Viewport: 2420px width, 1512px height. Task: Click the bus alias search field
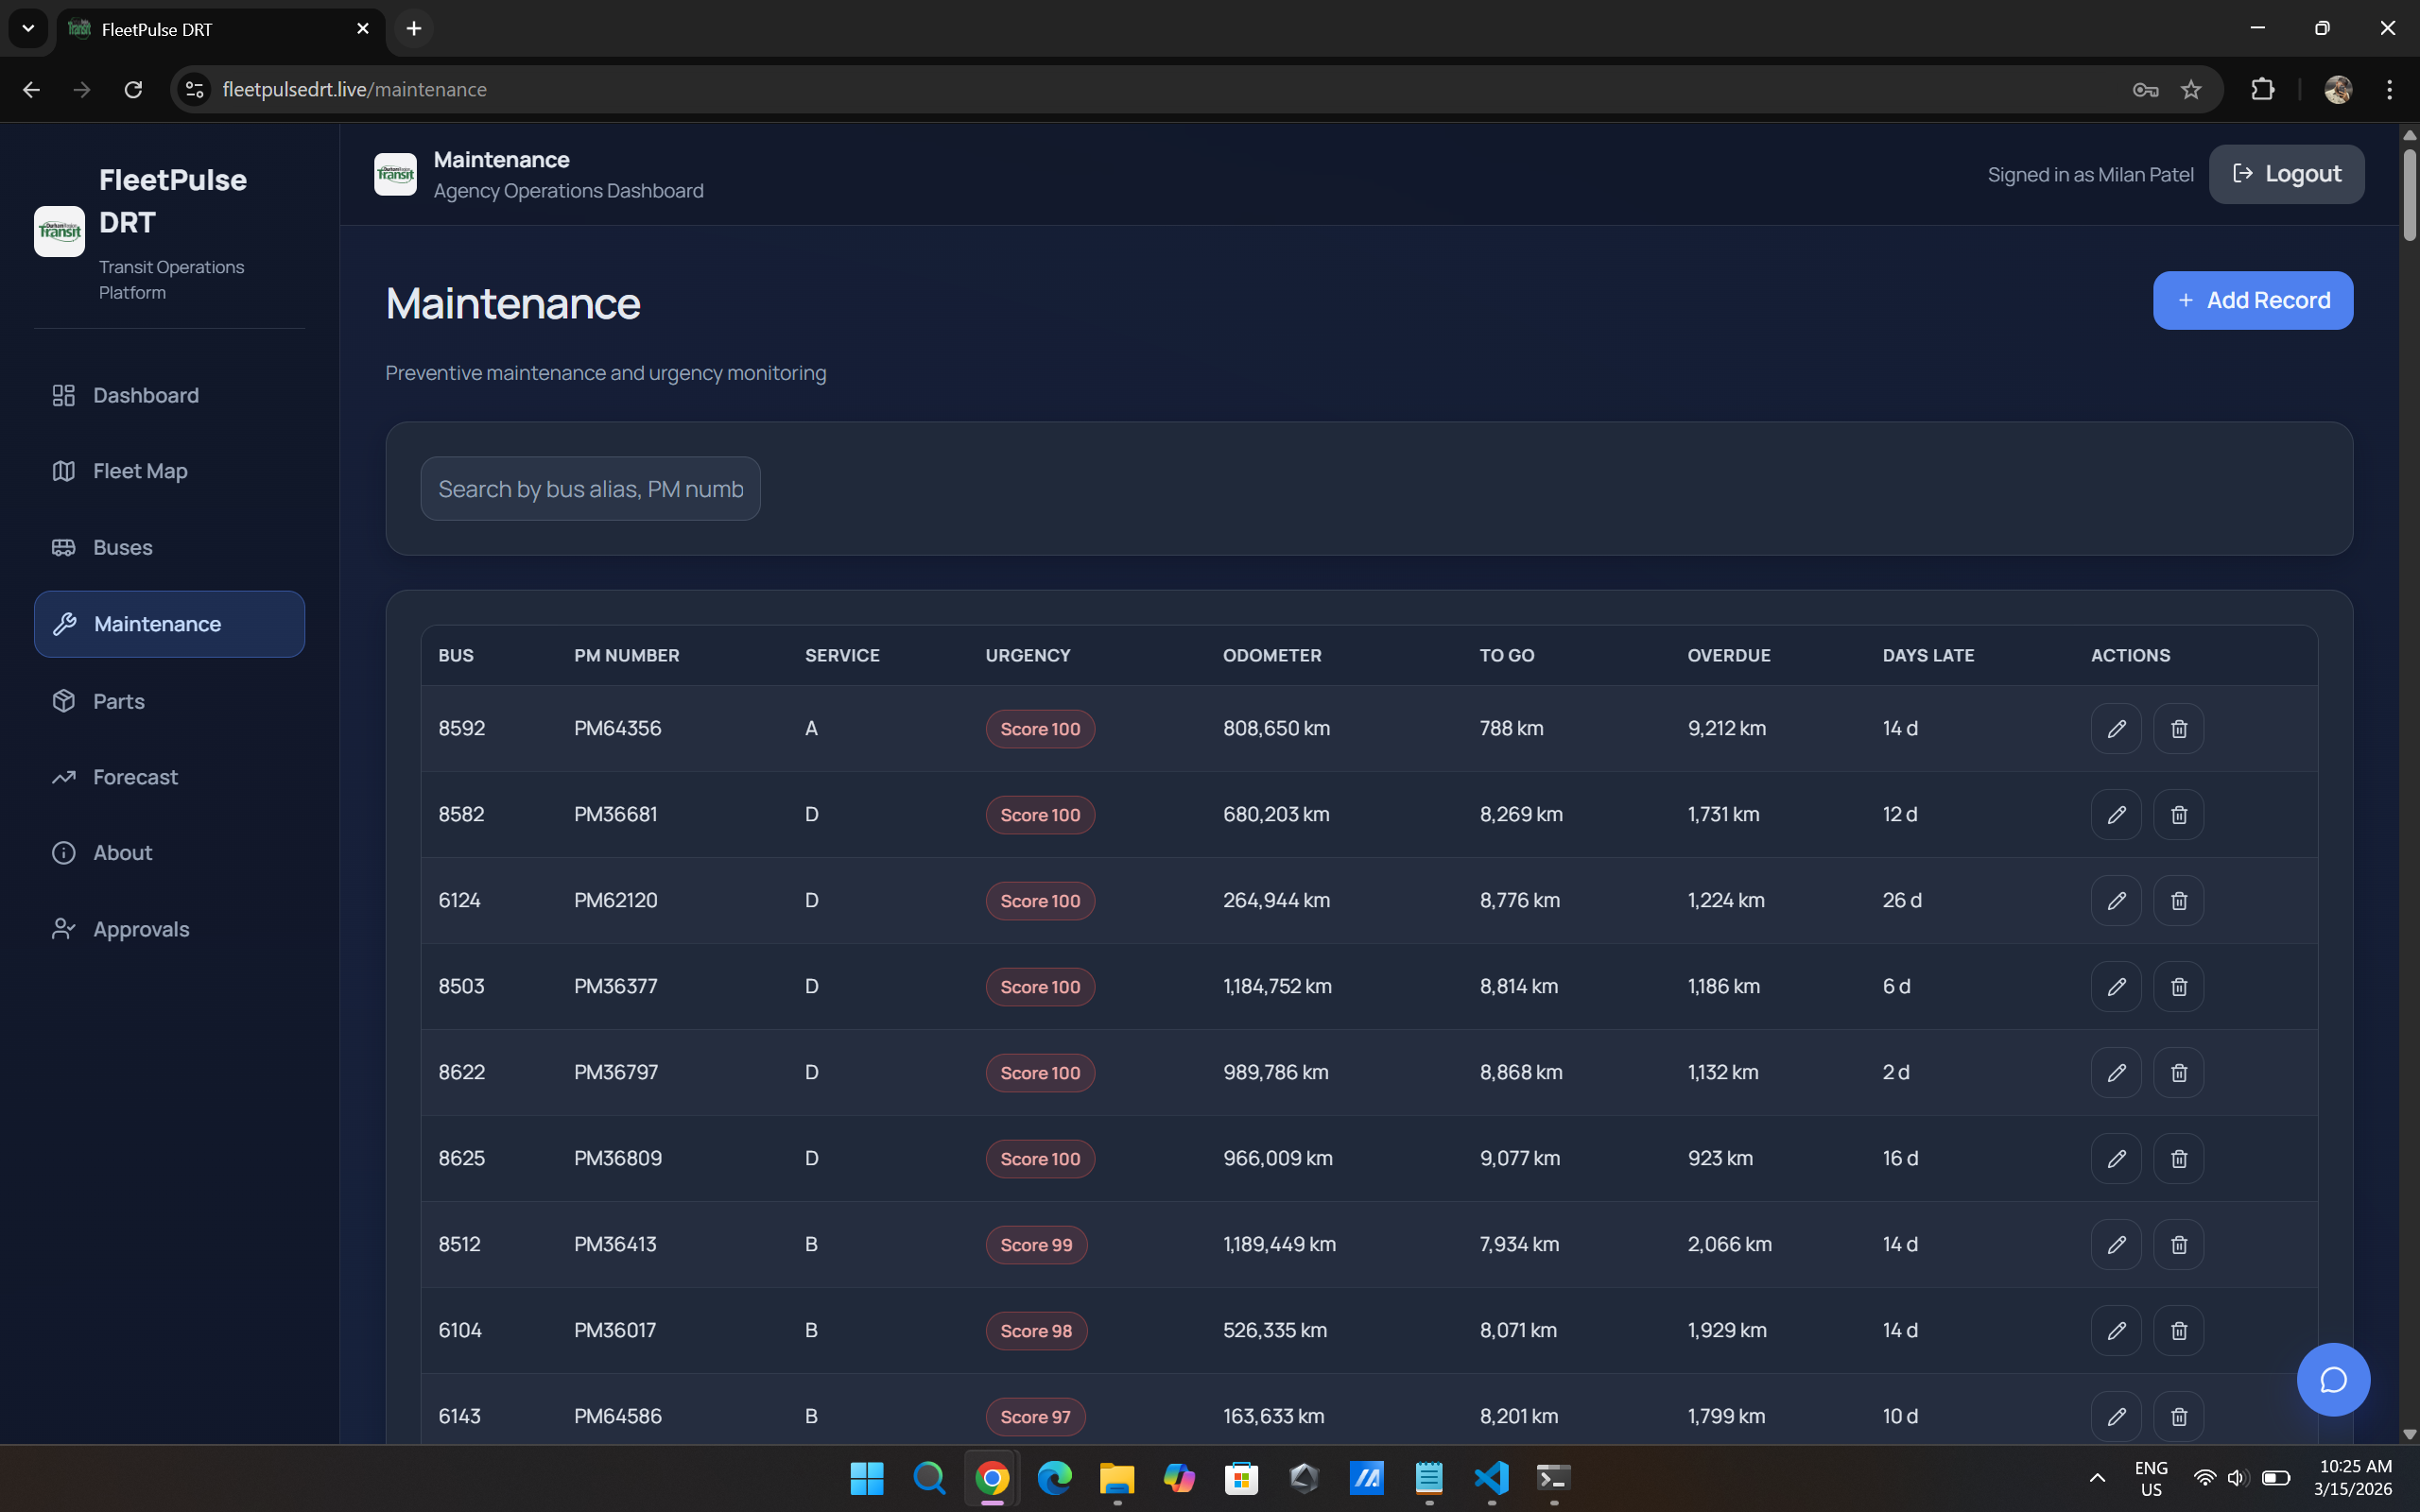coord(590,489)
